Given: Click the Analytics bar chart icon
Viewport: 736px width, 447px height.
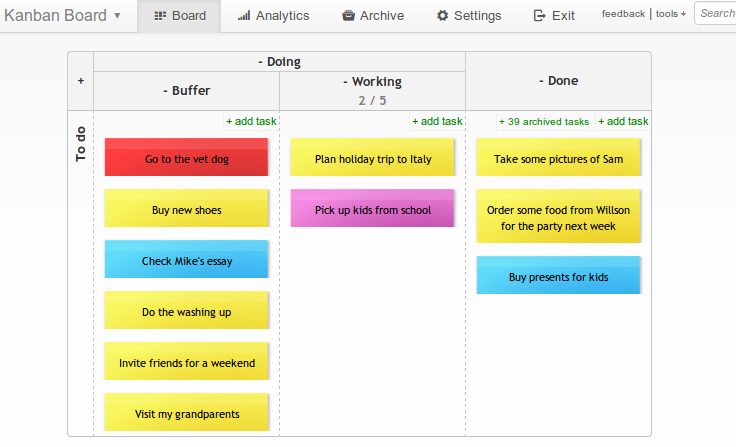Looking at the screenshot, I should (x=244, y=16).
